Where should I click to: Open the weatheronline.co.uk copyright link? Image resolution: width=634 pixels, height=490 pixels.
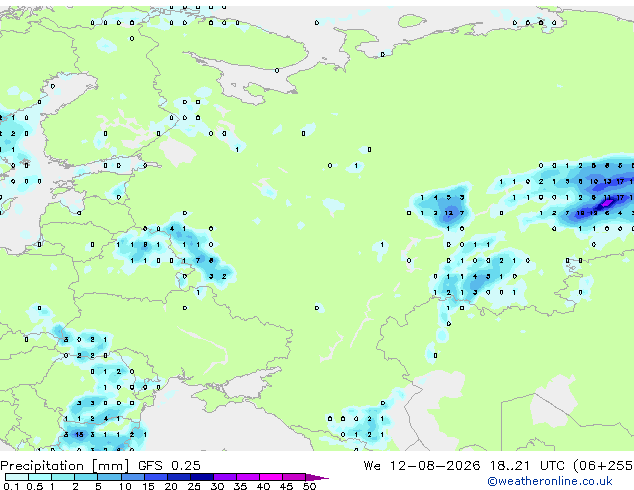point(550,481)
